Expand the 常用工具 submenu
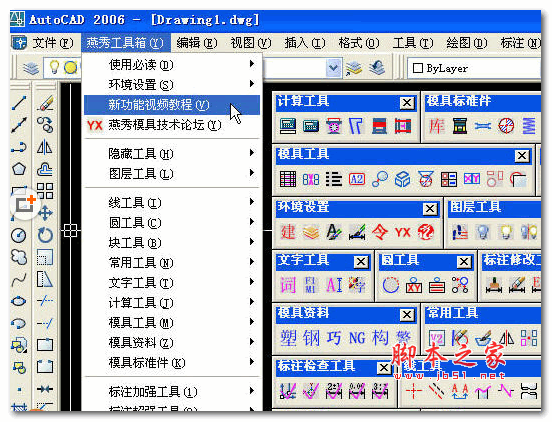552x422 pixels. 172,263
